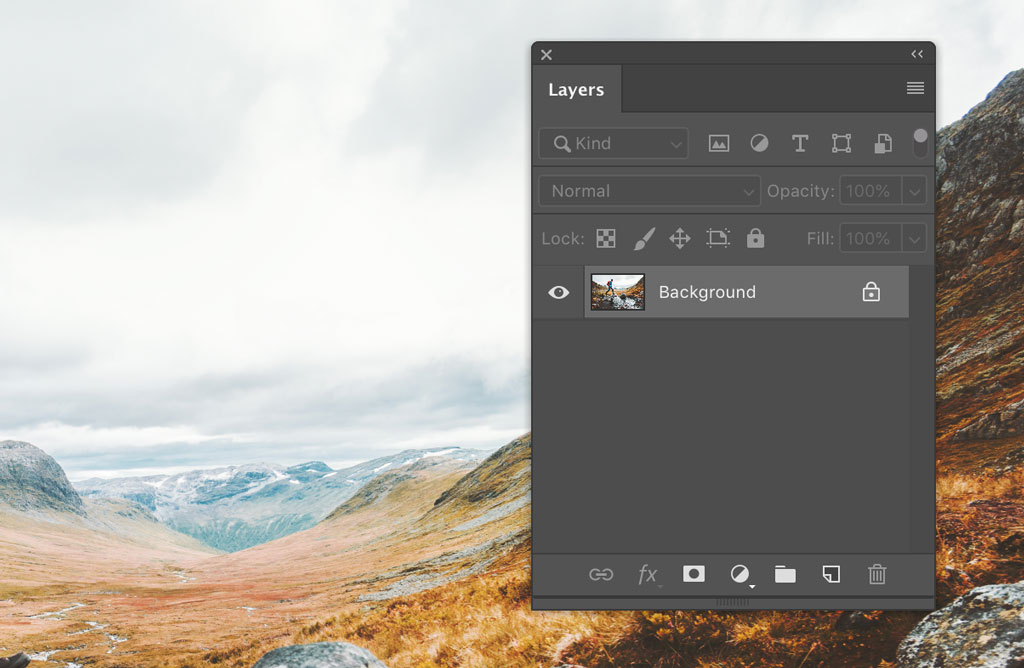Unlock the Background layer padlock
This screenshot has height=668, width=1024.
click(x=871, y=291)
